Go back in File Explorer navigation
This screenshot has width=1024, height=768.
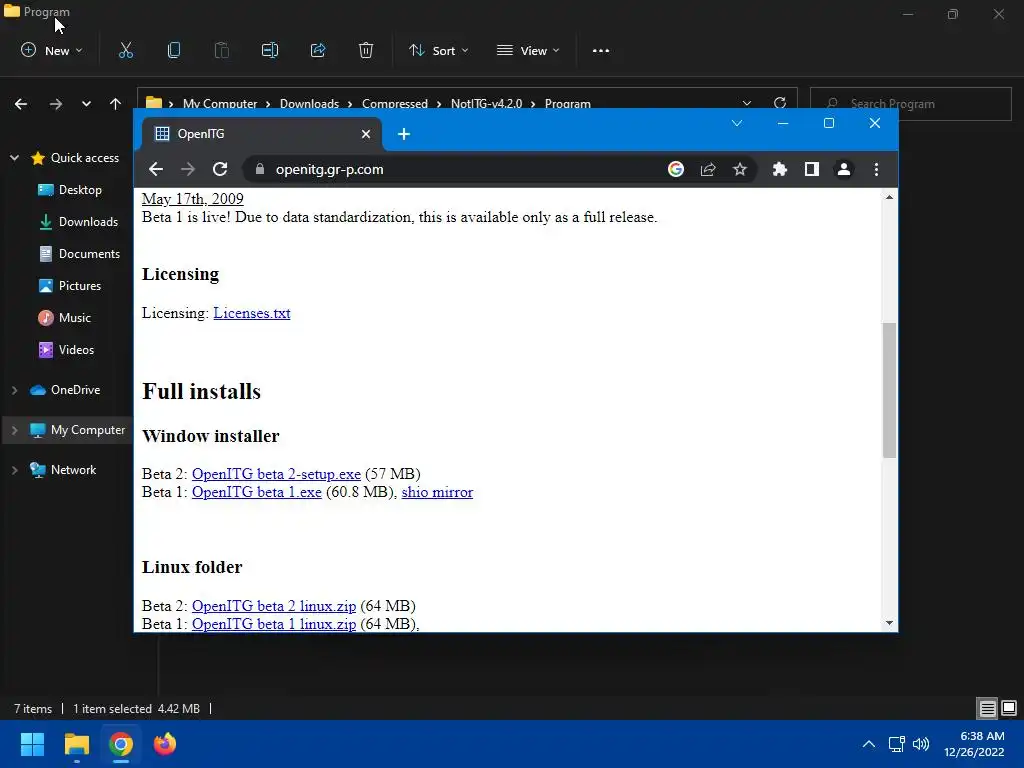tap(21, 104)
